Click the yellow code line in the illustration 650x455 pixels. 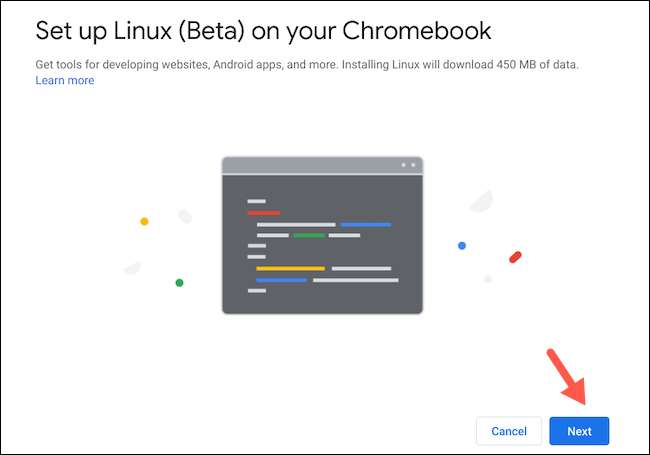290,268
